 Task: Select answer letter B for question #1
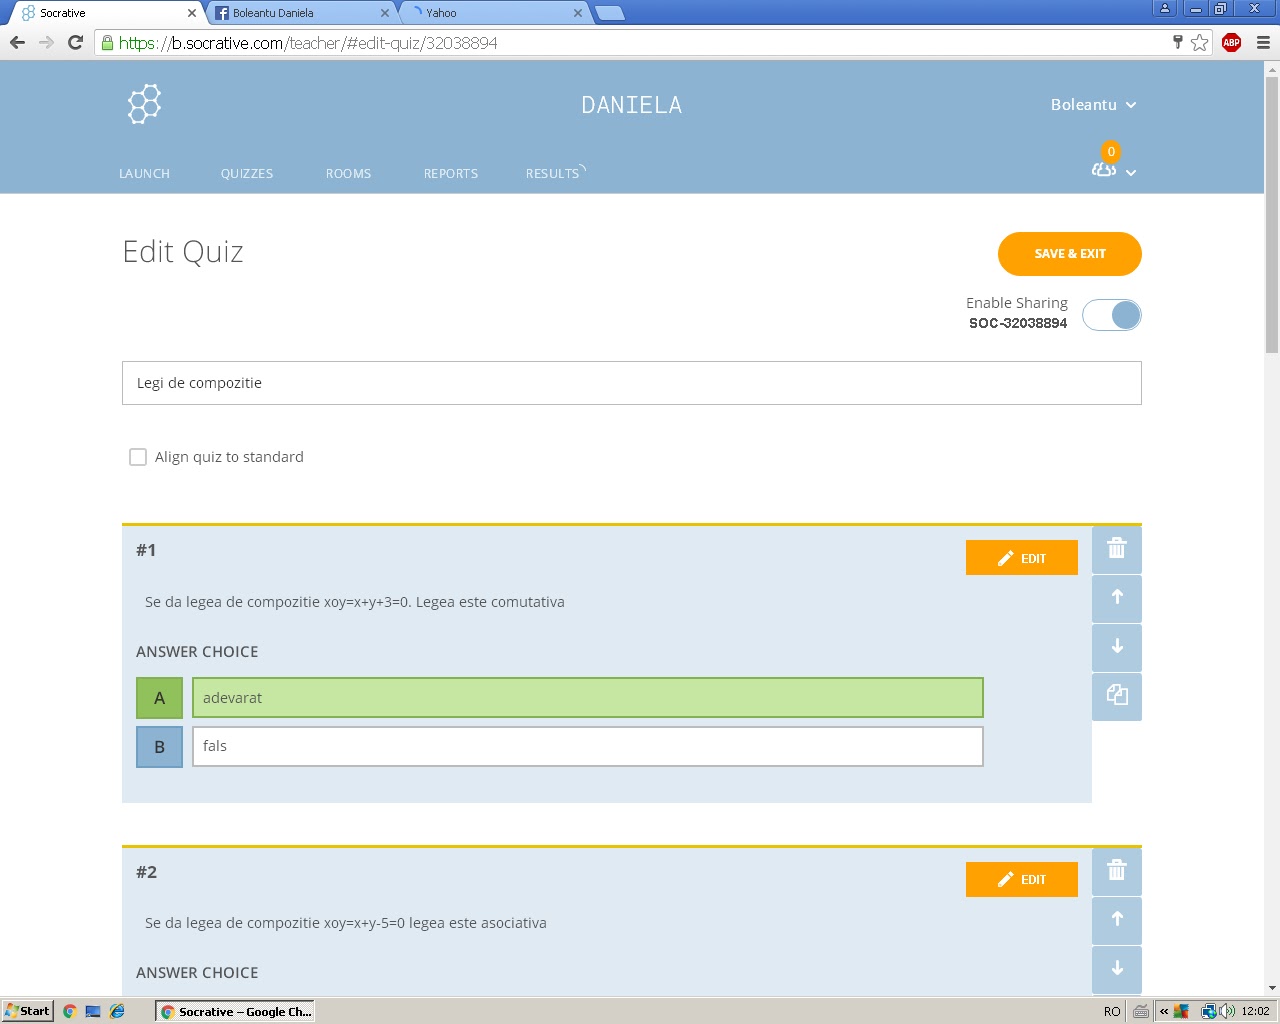click(159, 747)
